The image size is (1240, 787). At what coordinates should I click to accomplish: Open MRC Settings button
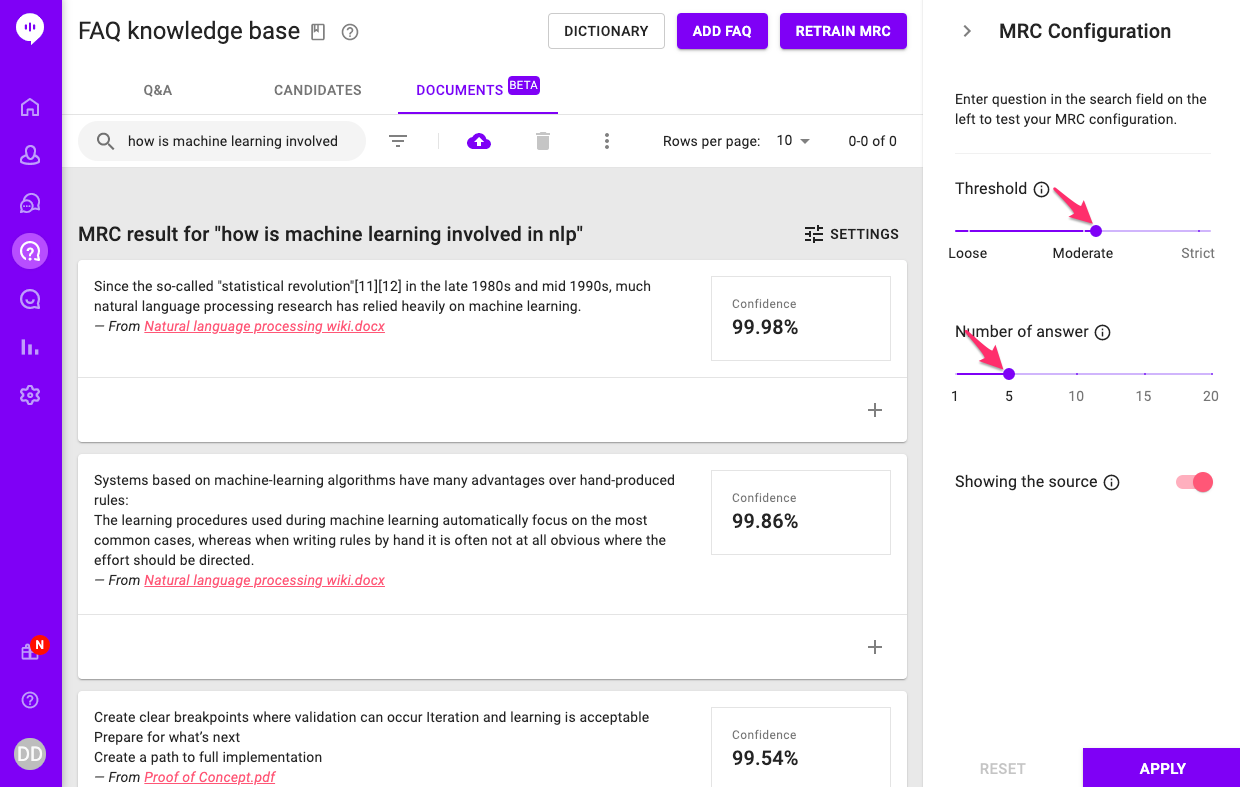click(x=851, y=234)
